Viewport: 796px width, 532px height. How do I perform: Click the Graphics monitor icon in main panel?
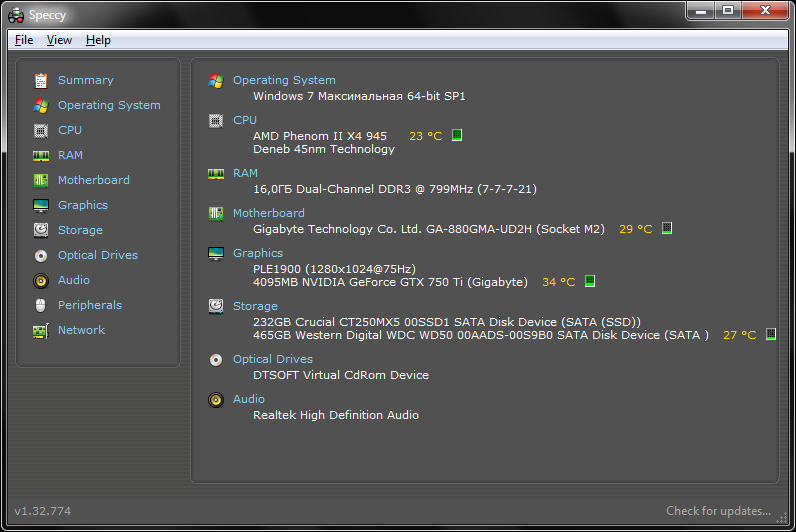tap(216, 253)
